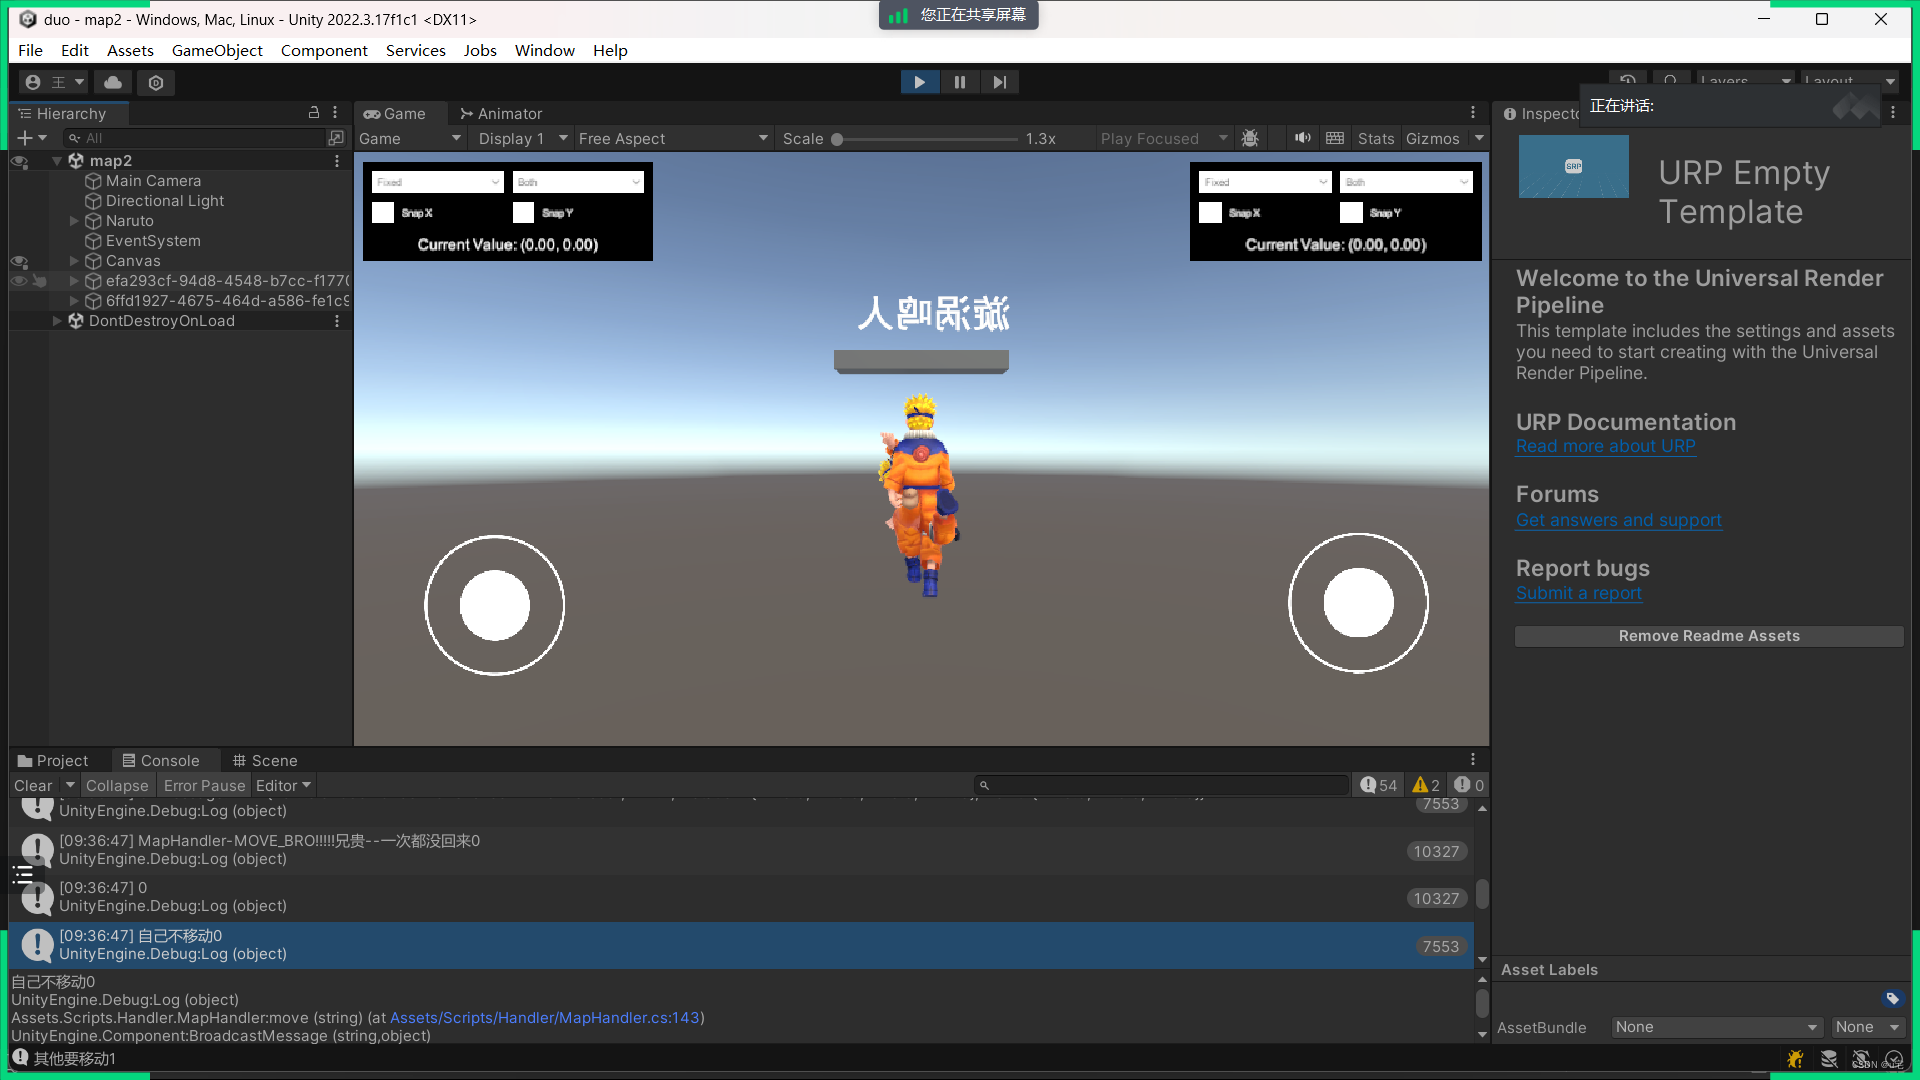Toggle the mute audio speaker icon
This screenshot has height=1080, width=1920.
[1302, 138]
